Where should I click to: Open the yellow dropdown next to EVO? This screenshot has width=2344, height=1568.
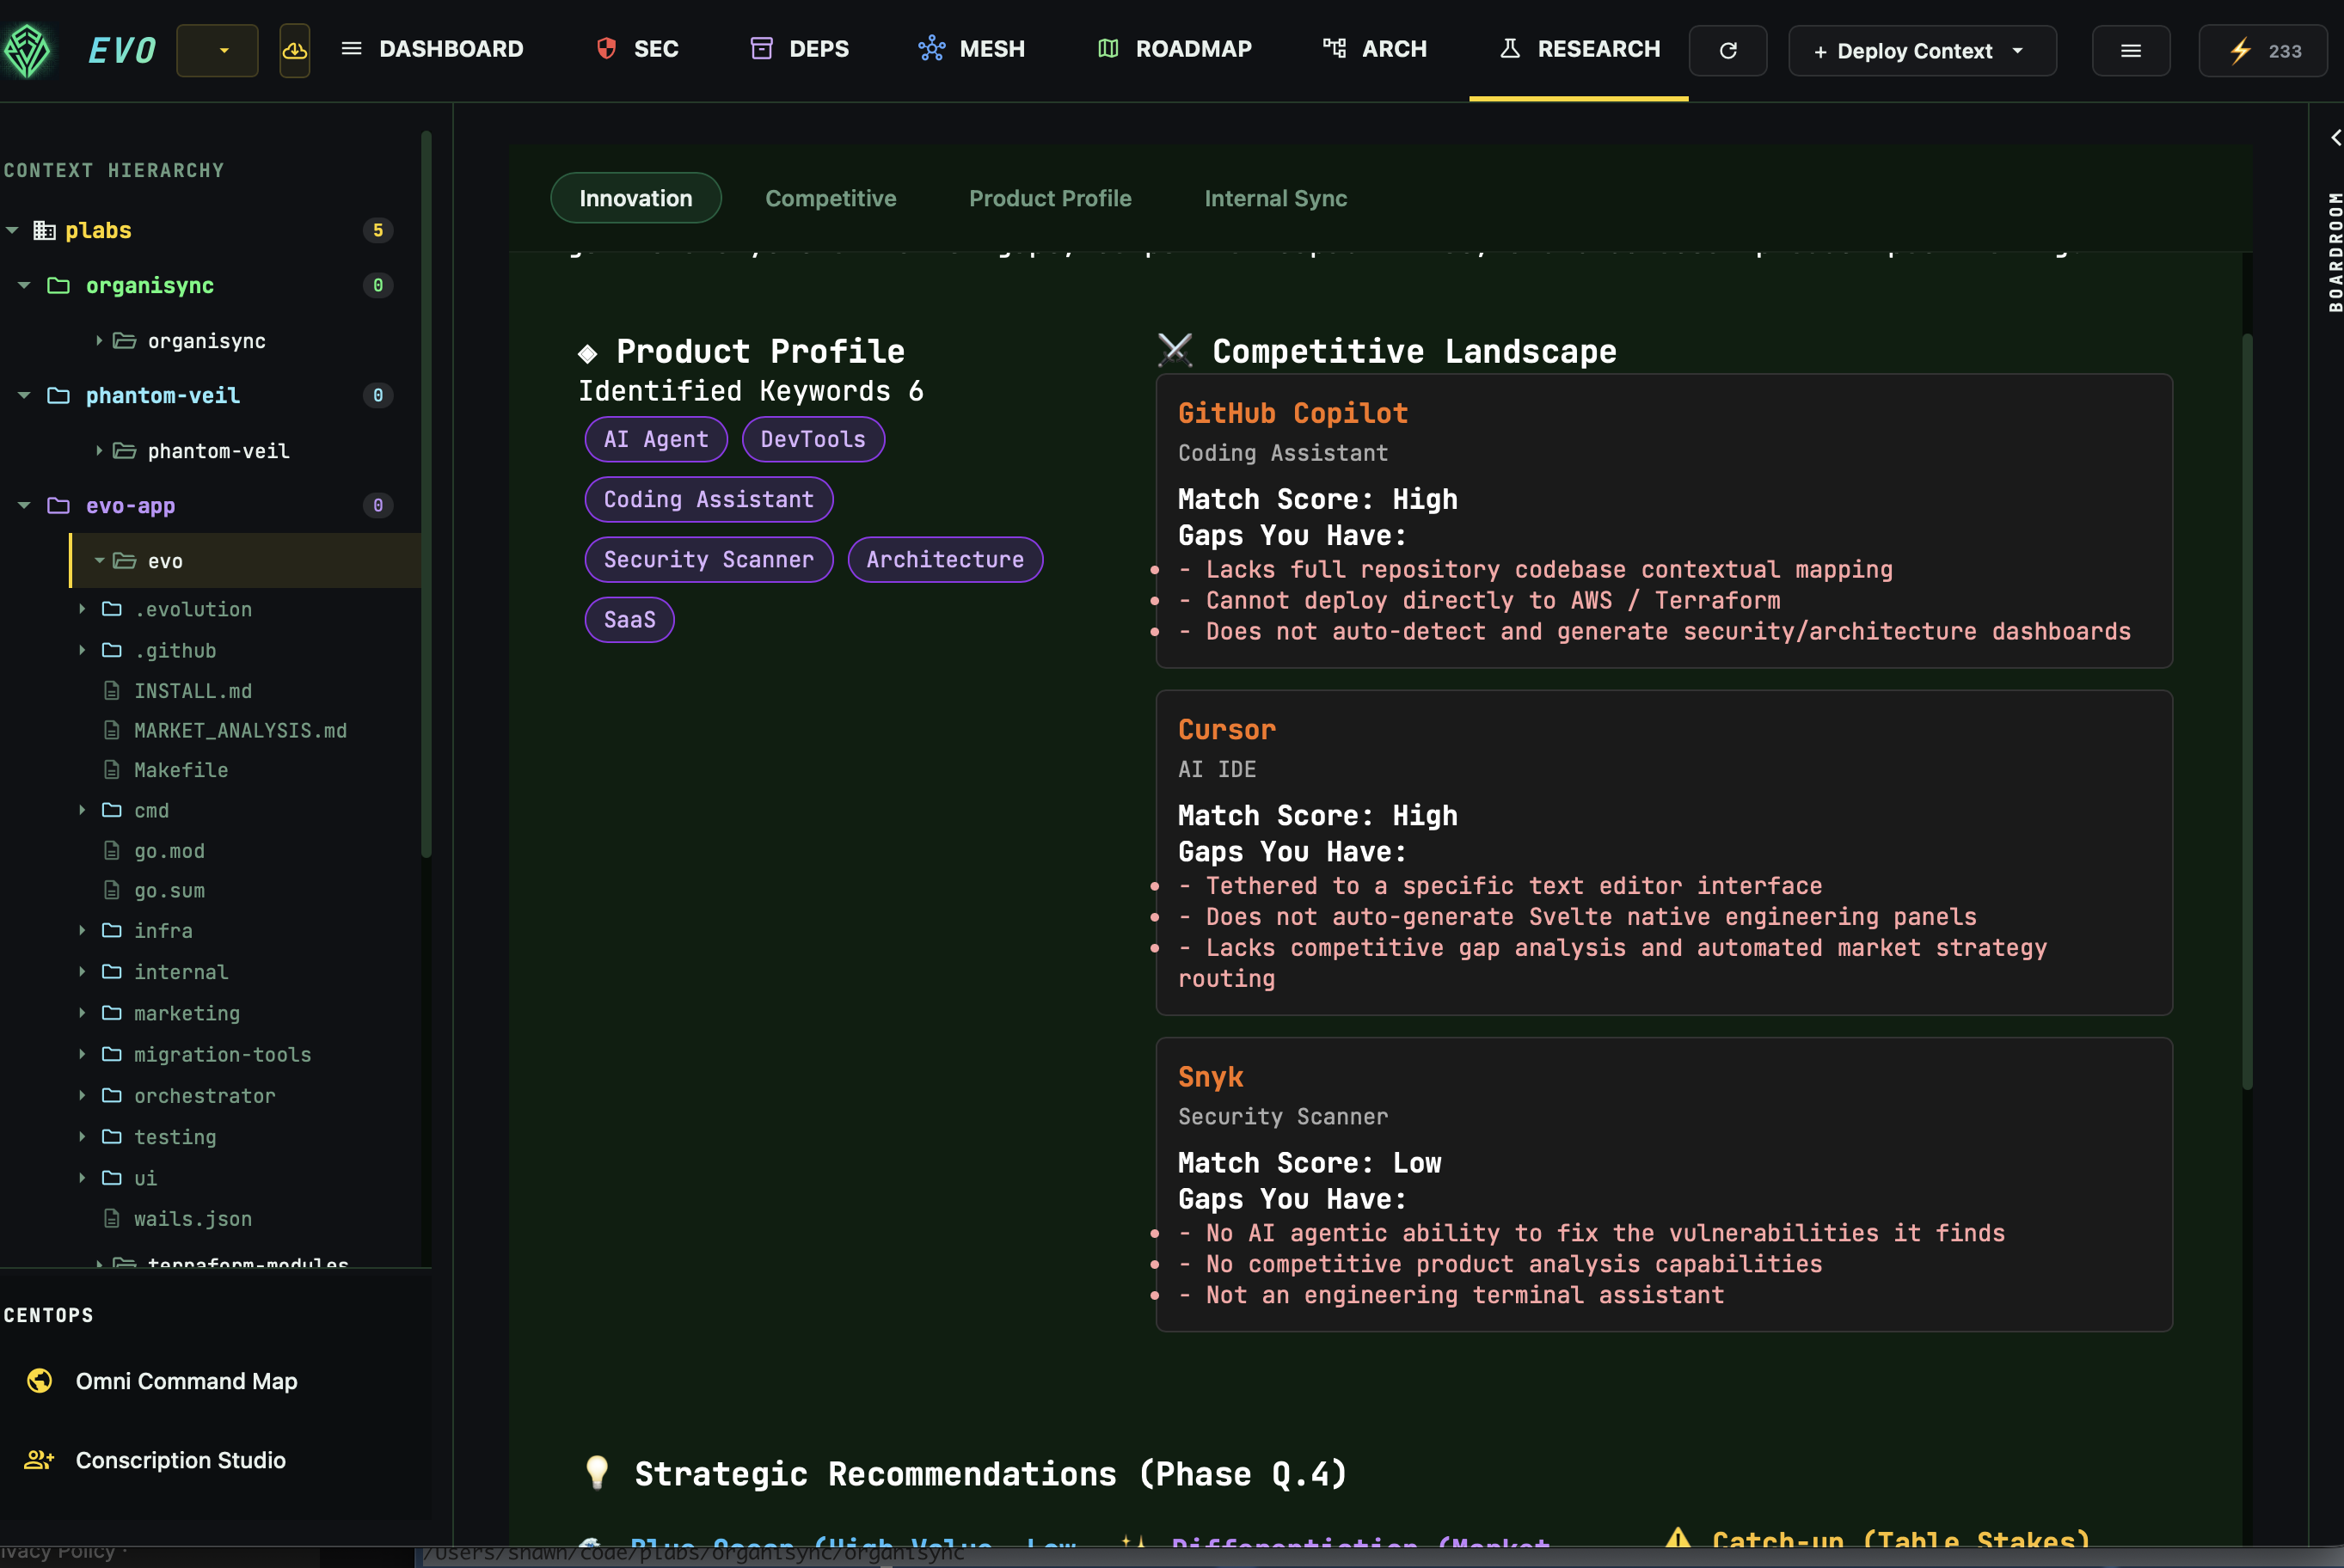tap(217, 50)
